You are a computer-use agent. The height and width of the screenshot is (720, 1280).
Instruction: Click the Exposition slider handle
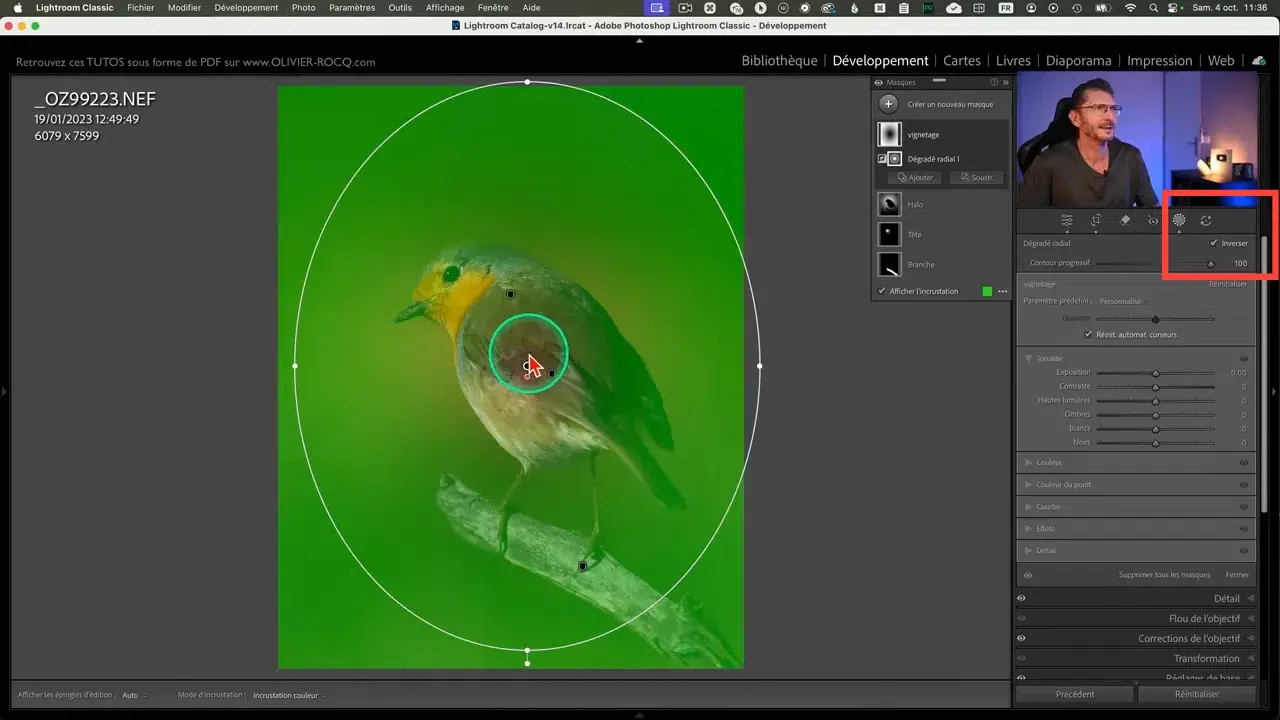1155,373
